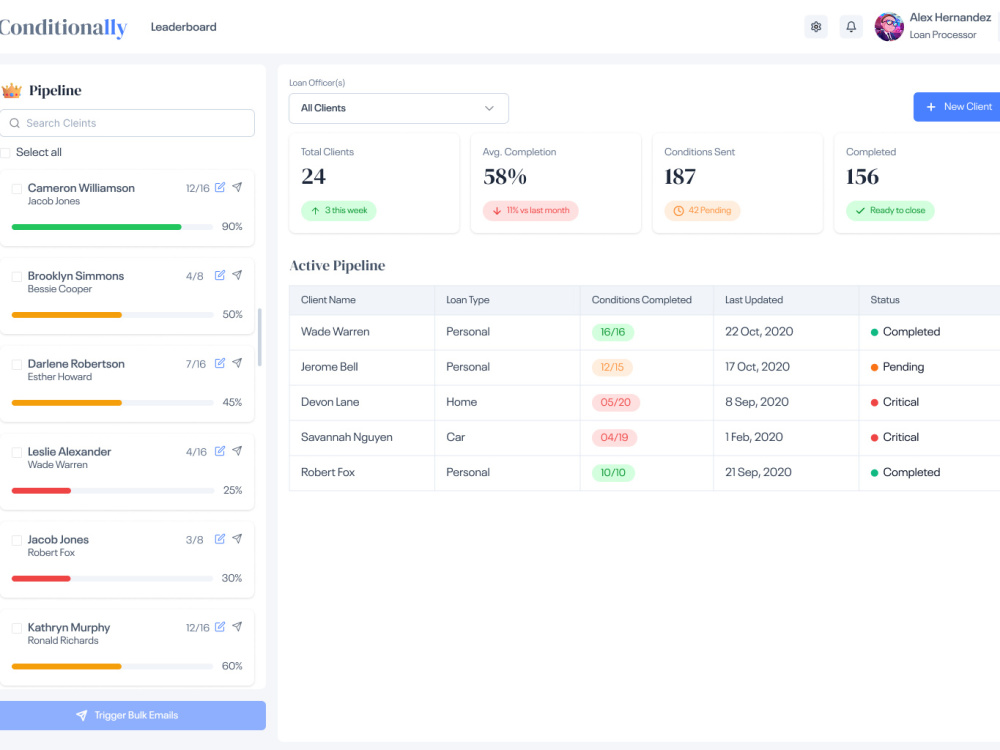
Task: Click the 05/20 conditions badge
Action: pyautogui.click(x=615, y=402)
